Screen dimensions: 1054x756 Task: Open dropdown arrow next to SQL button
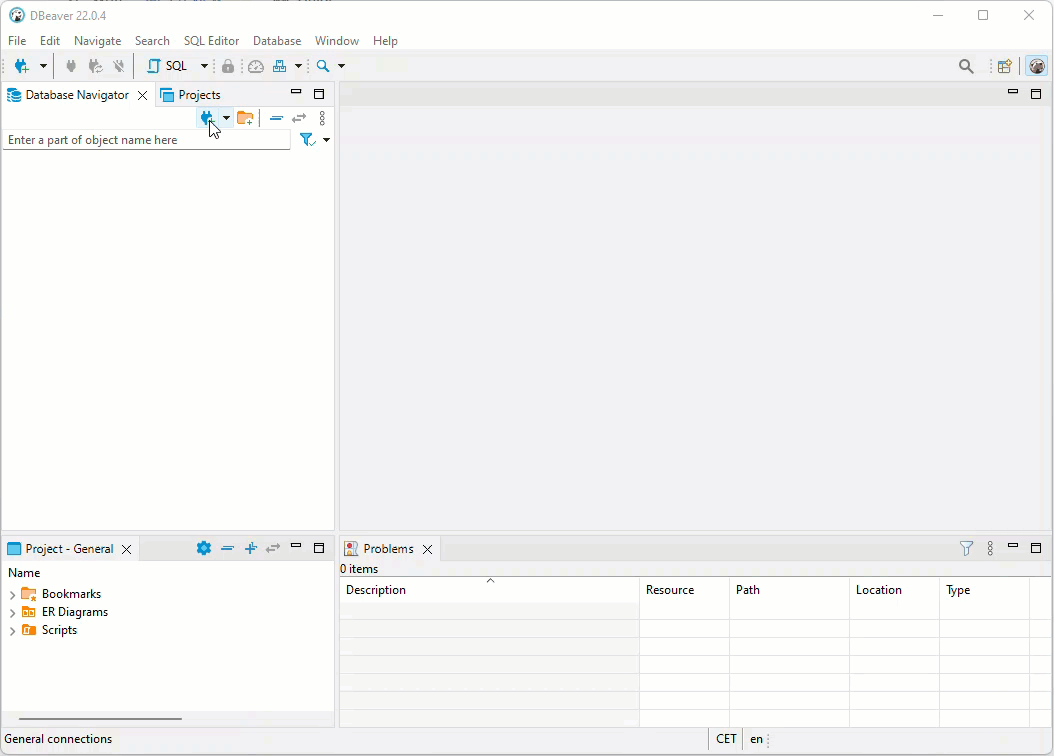point(204,66)
